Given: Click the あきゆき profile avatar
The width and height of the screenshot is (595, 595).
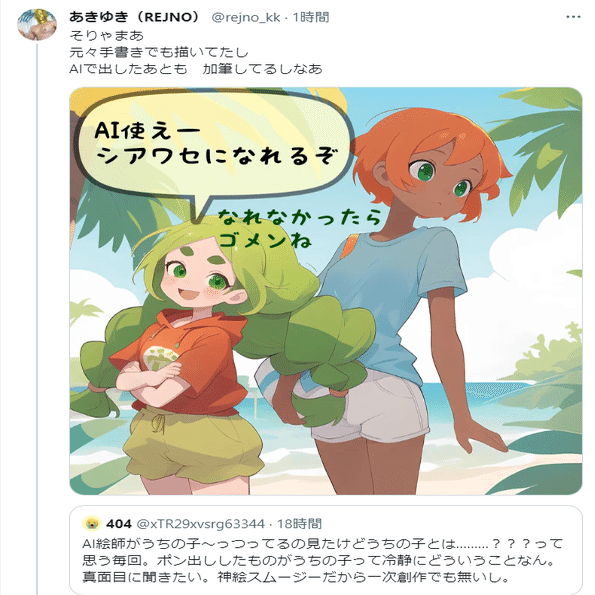Looking at the screenshot, I should point(37,25).
